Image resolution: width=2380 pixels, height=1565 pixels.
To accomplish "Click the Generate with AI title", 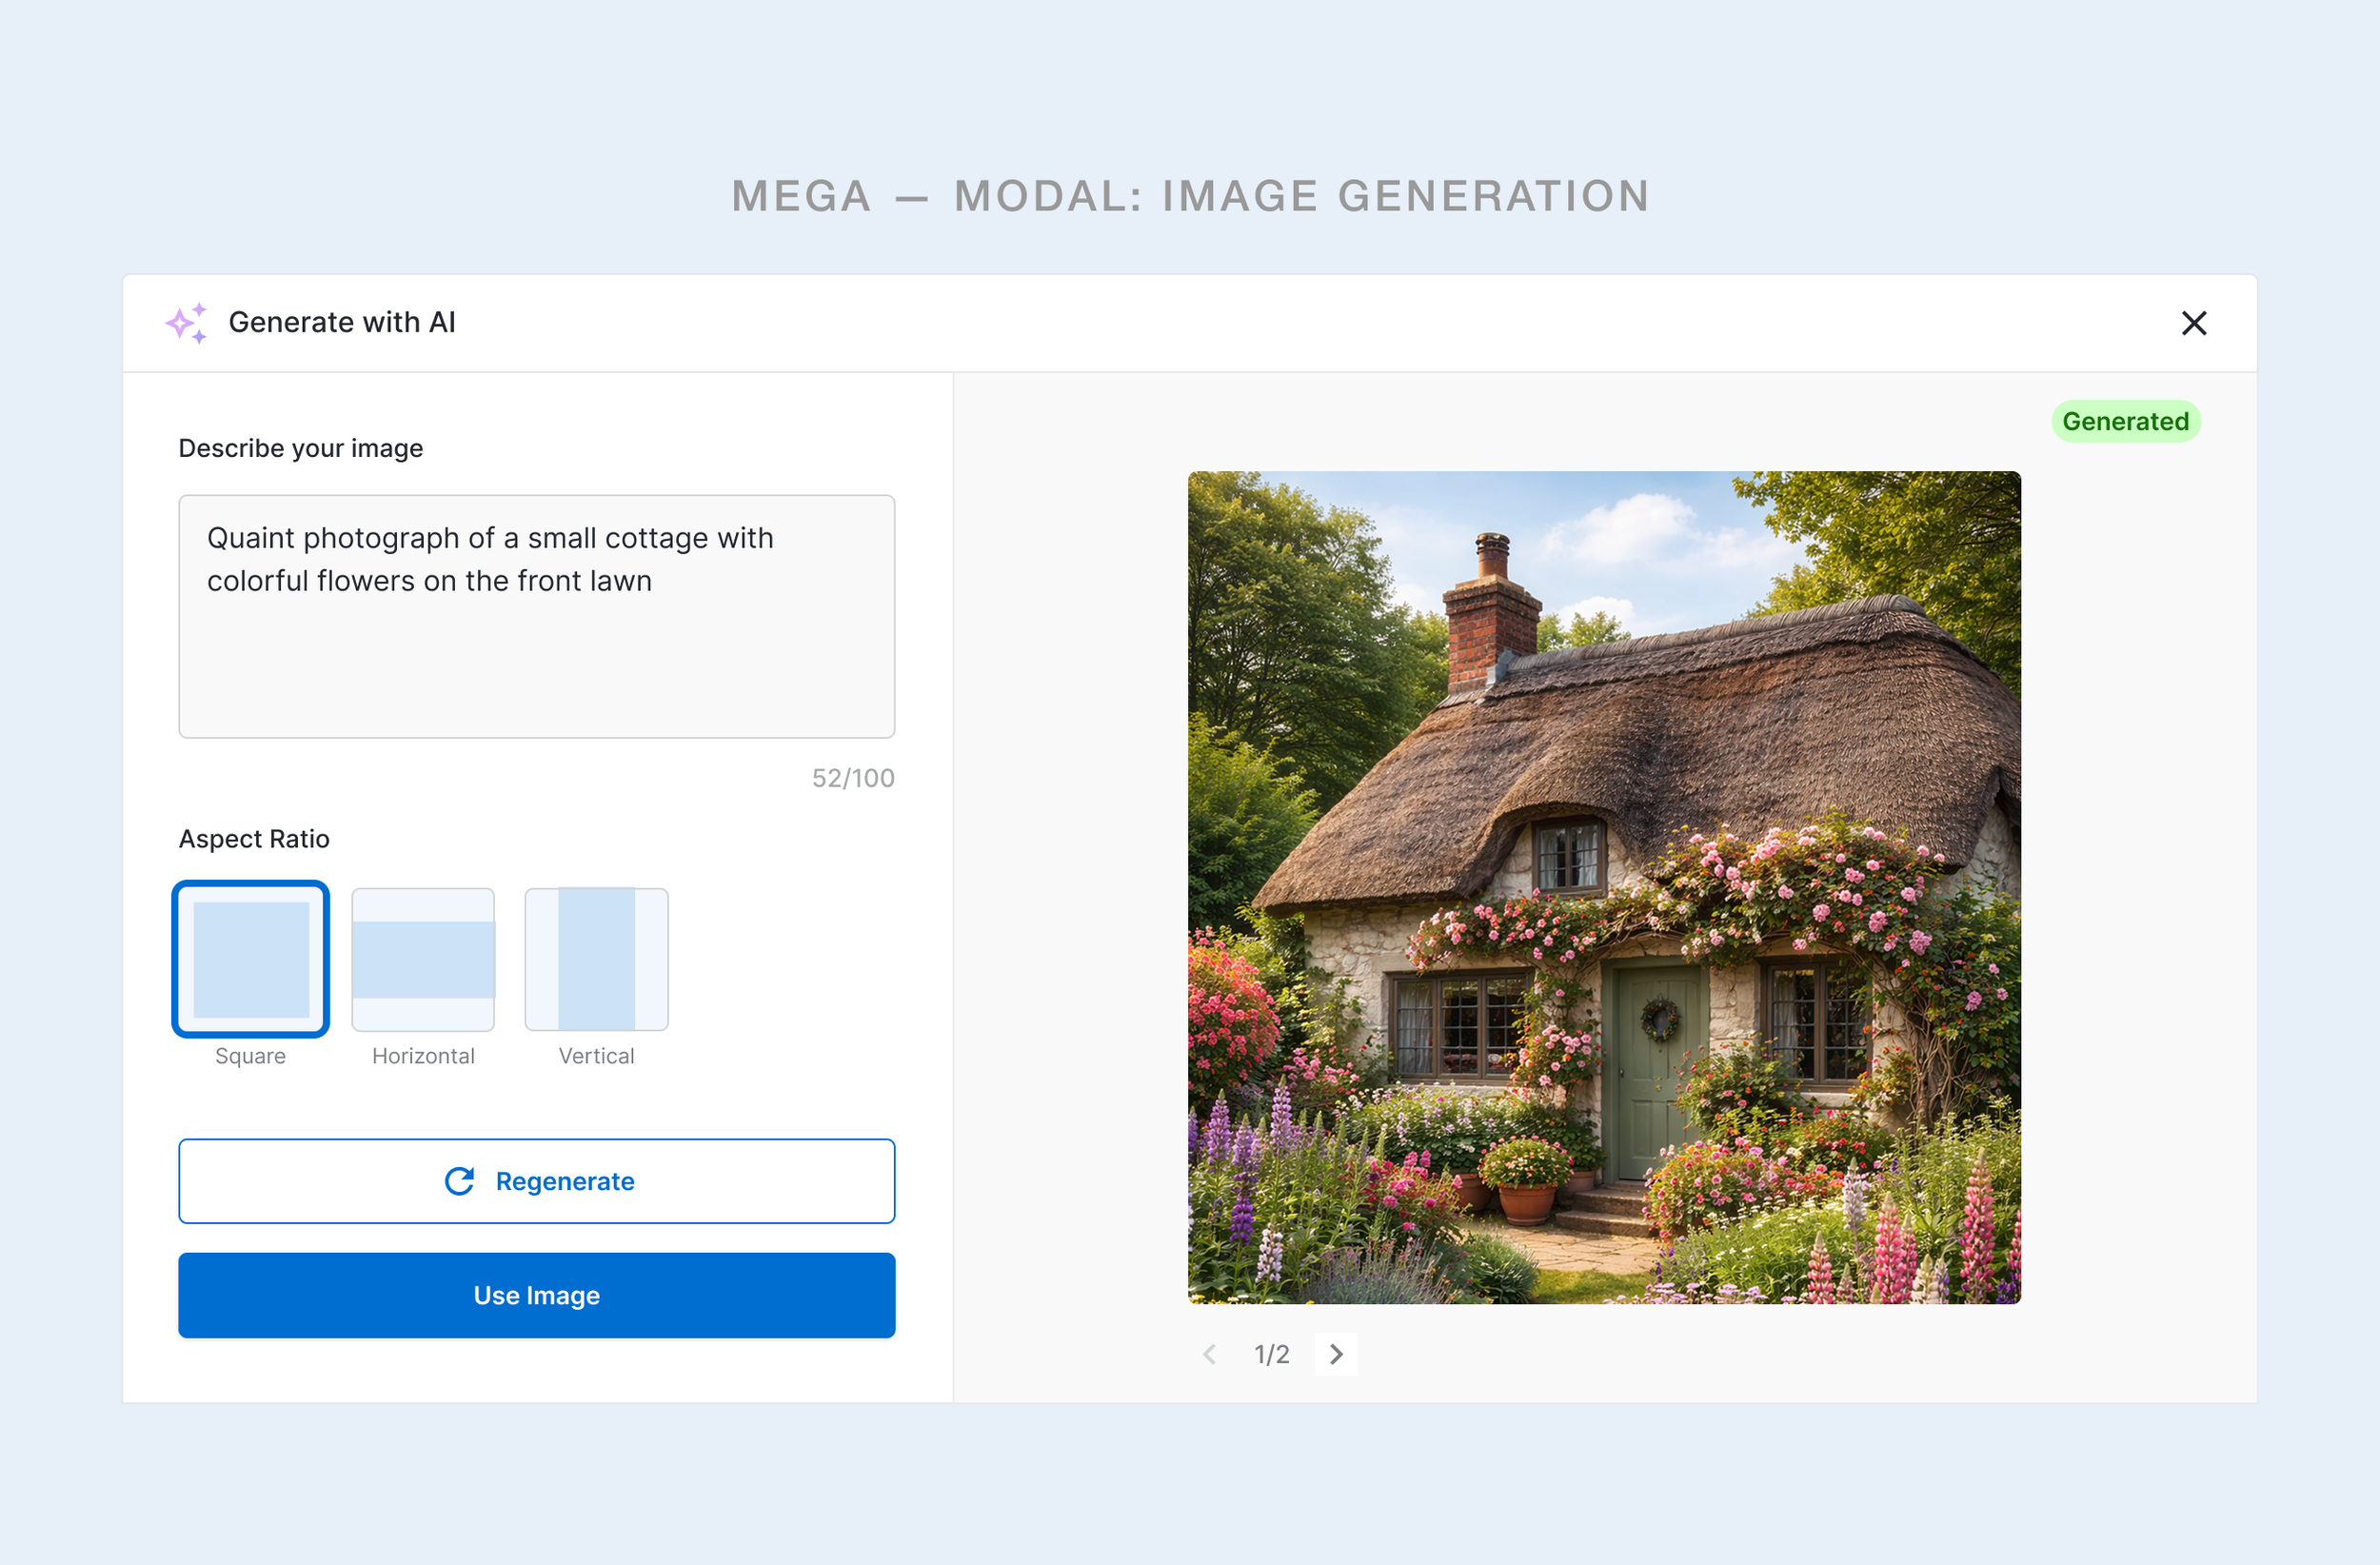I will [342, 322].
